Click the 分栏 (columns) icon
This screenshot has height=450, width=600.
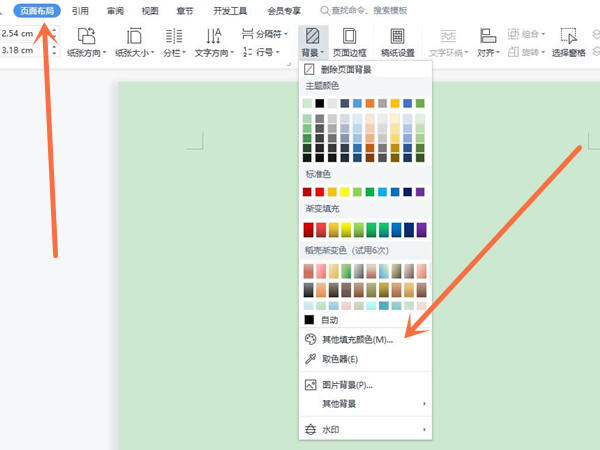173,36
